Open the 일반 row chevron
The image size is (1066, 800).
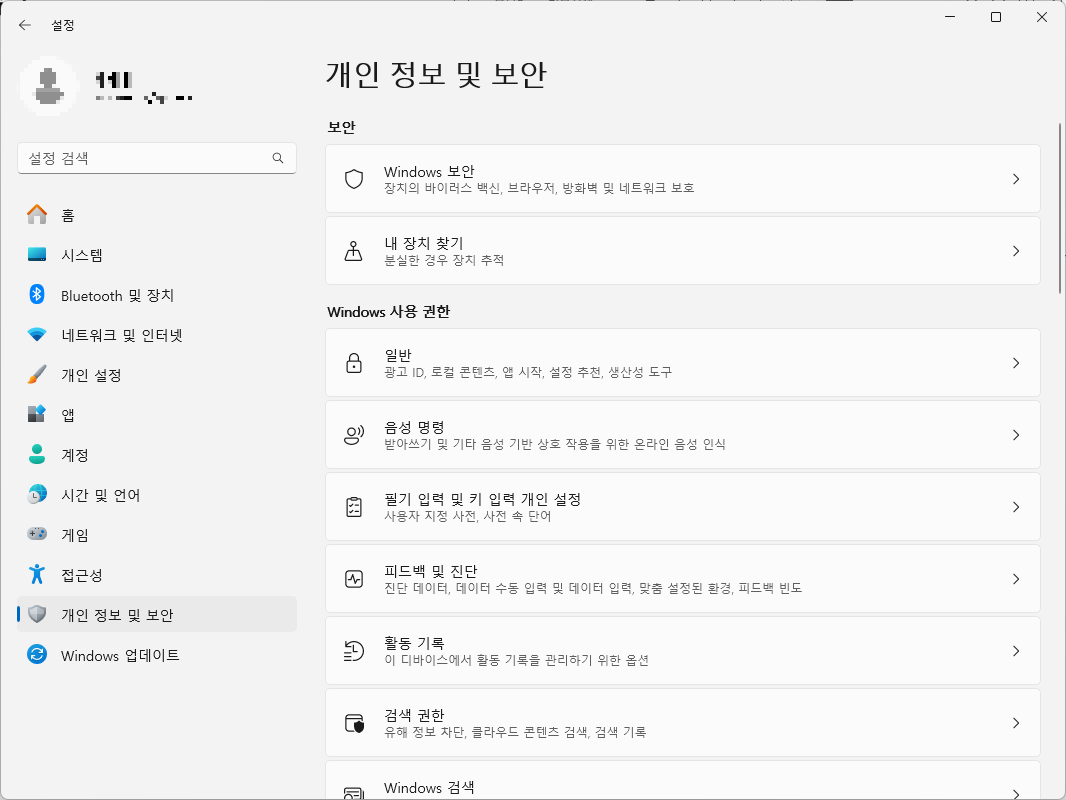[1016, 363]
